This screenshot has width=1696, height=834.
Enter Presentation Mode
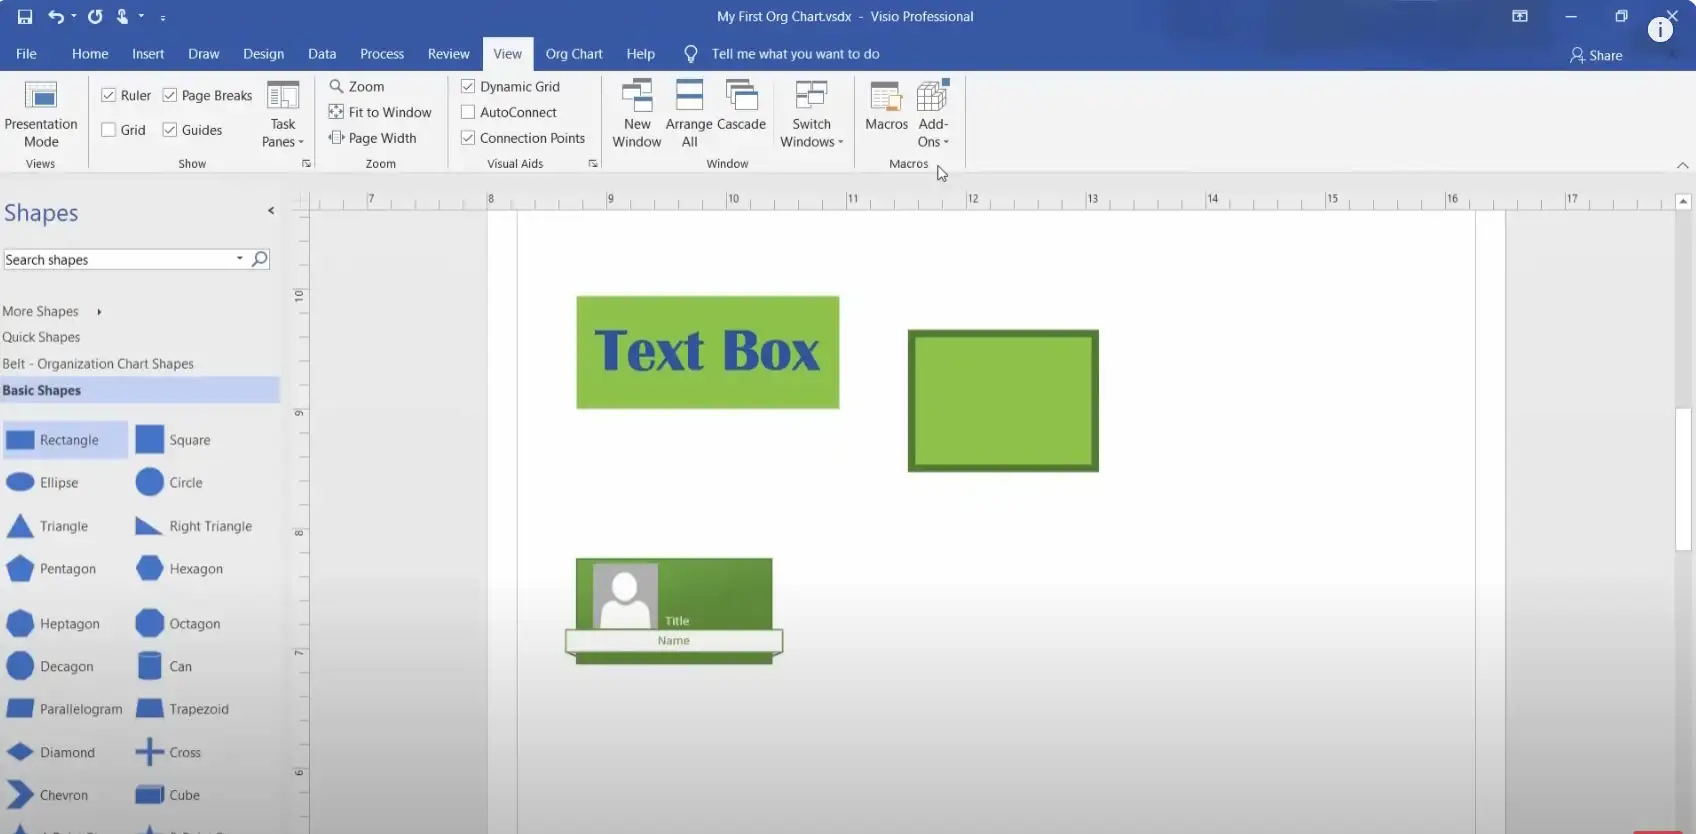pyautogui.click(x=41, y=113)
